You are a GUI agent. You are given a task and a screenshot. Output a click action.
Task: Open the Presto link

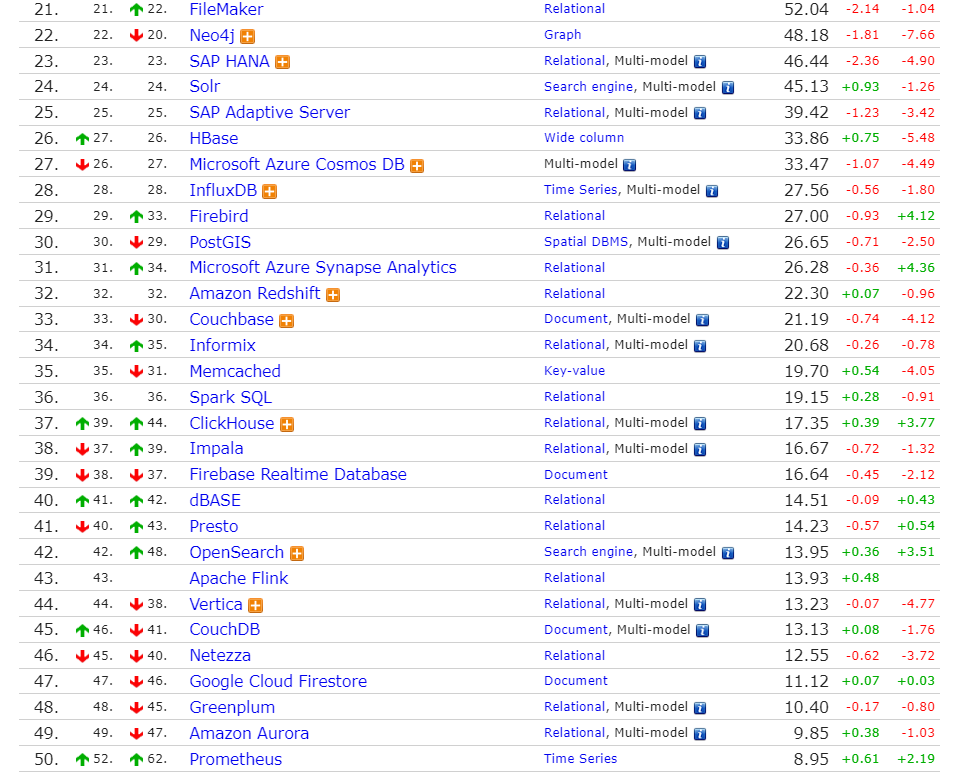pos(214,526)
